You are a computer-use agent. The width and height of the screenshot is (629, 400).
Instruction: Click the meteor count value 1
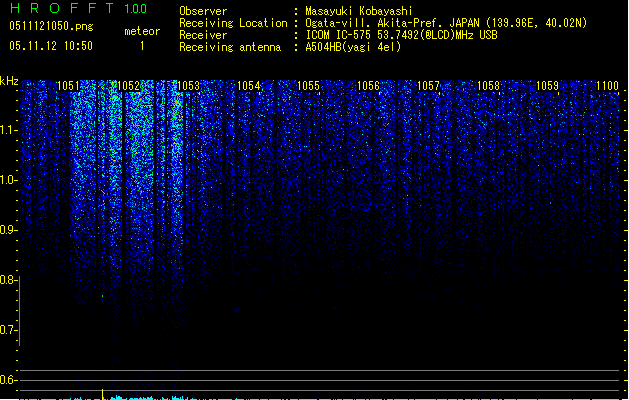pyautogui.click(x=142, y=46)
